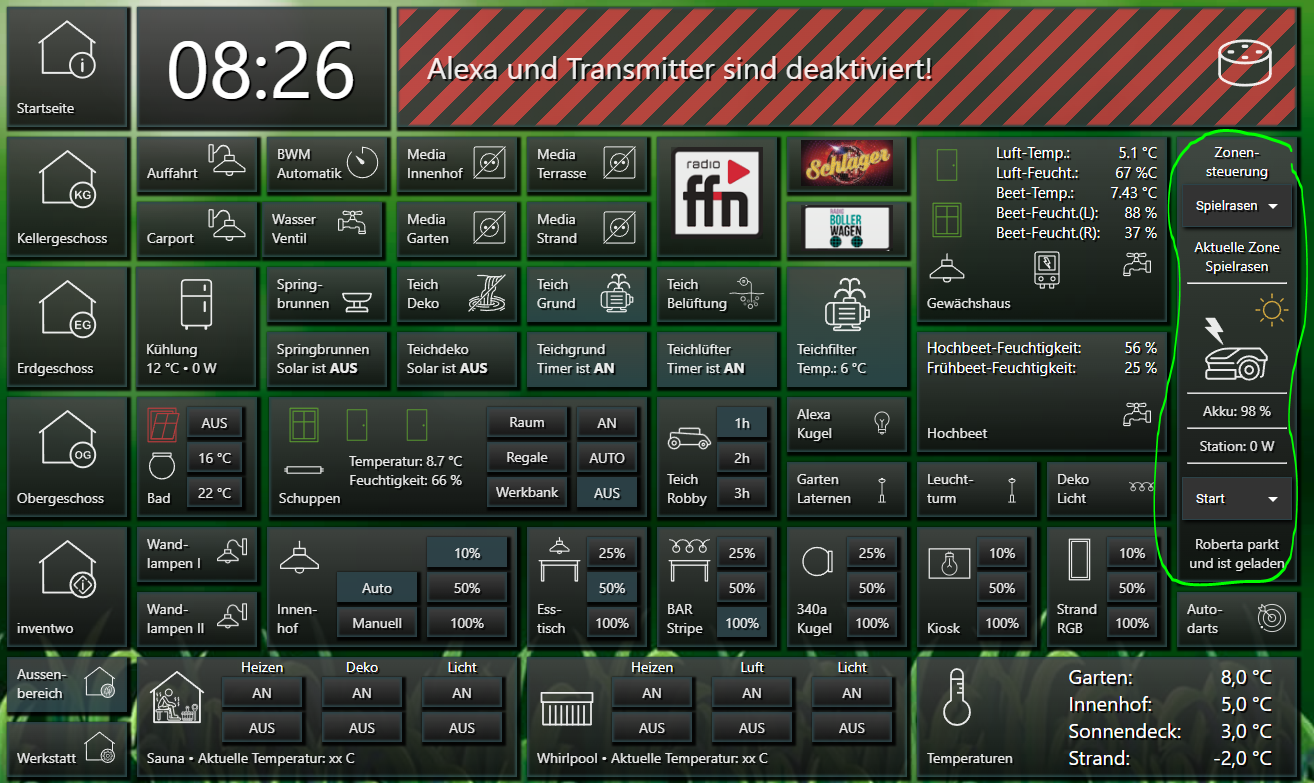This screenshot has width=1314, height=783.
Task: Play the Schlager radio station
Action: pos(847,165)
